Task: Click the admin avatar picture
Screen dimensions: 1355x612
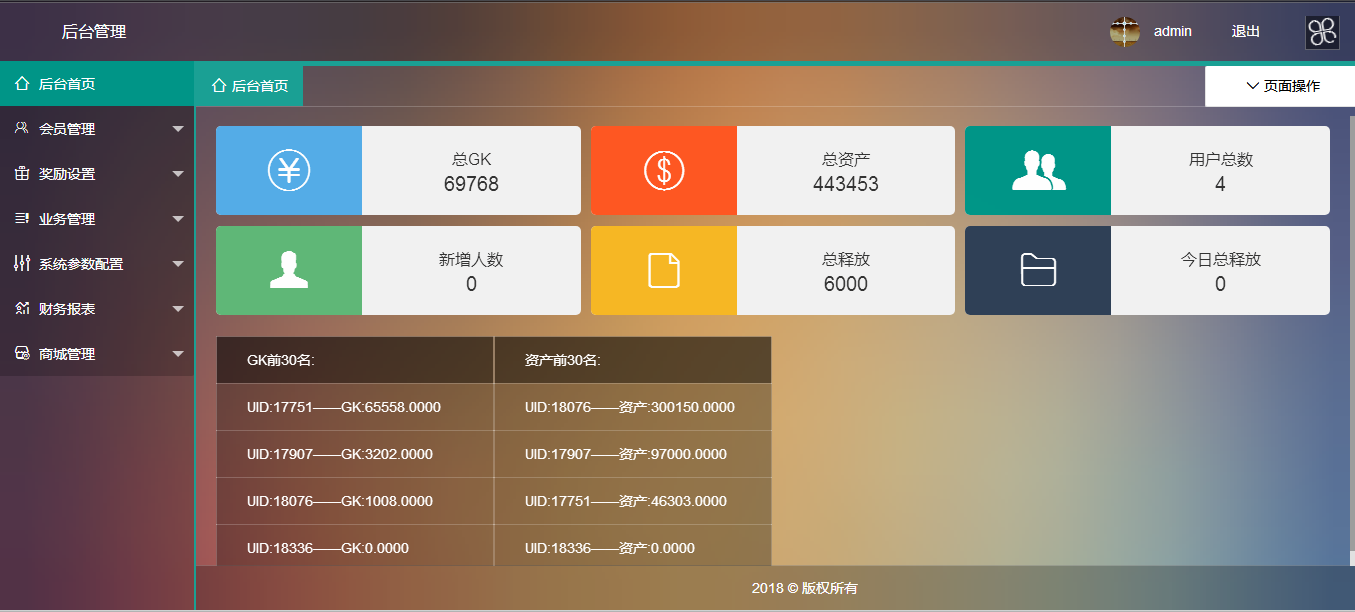Action: [1125, 32]
